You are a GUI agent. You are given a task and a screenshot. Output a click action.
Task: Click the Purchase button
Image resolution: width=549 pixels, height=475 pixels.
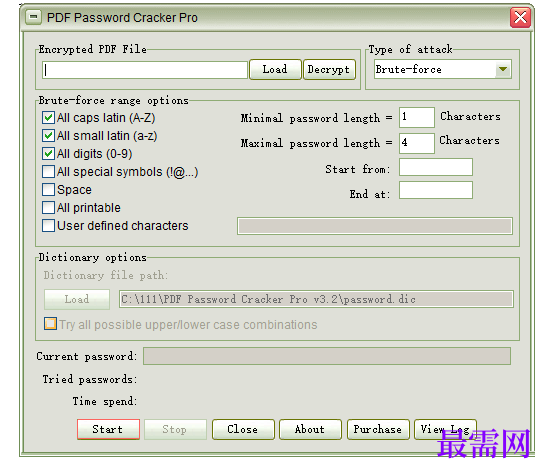(x=378, y=429)
